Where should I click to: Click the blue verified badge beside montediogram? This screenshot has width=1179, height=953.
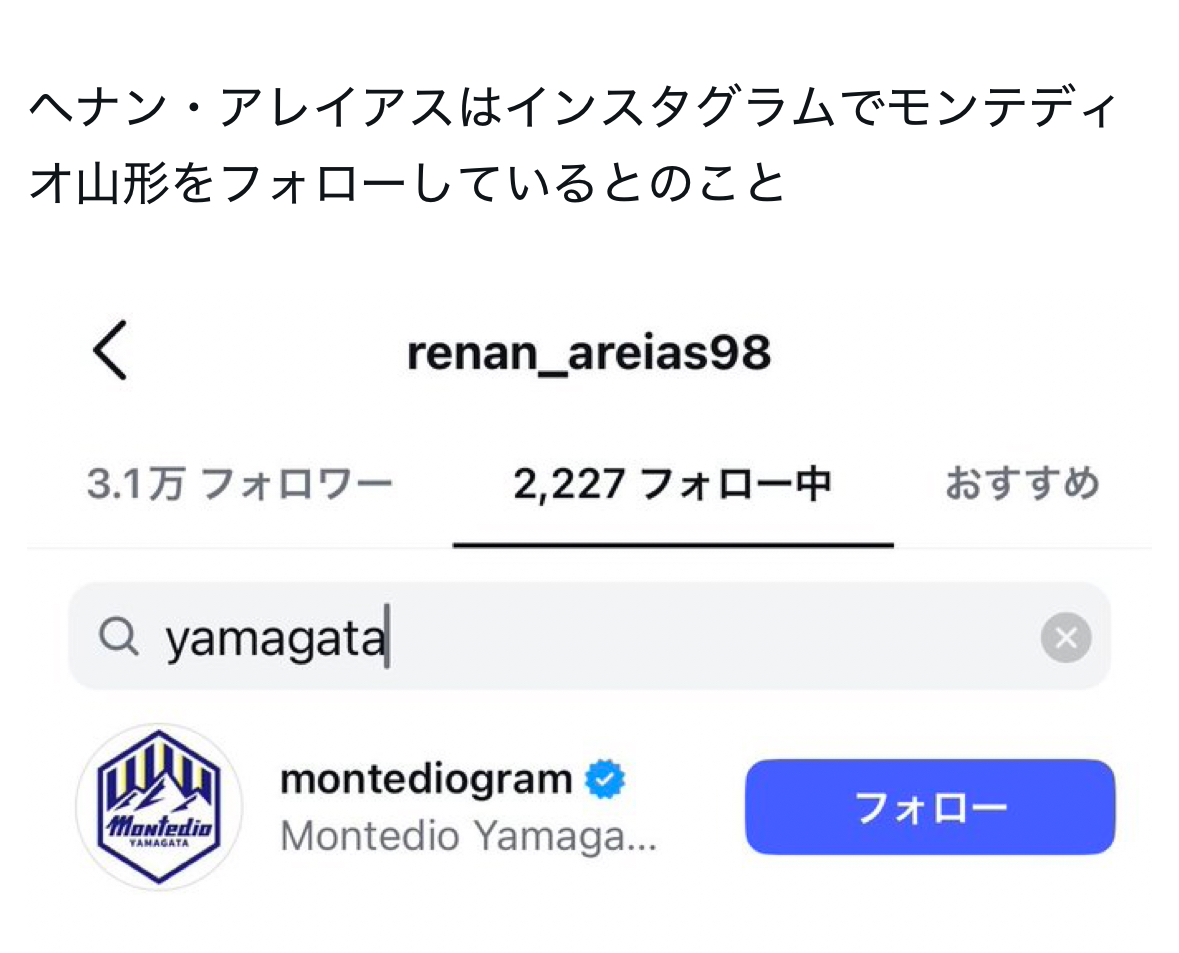[605, 779]
